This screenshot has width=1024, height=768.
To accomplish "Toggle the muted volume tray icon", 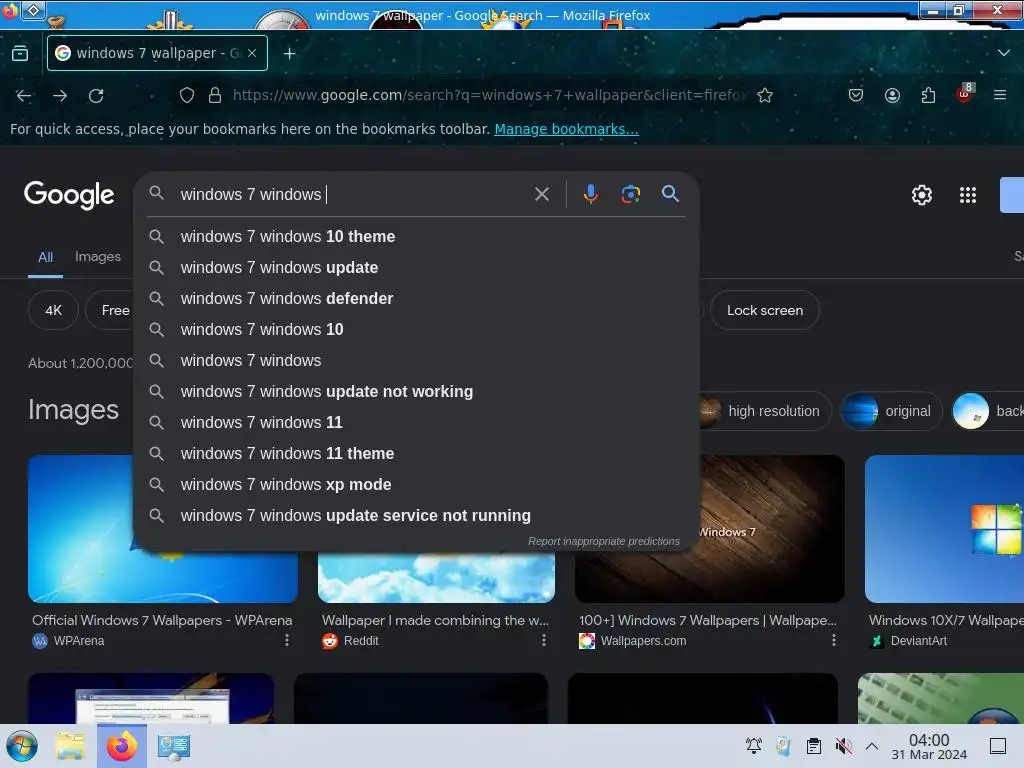I will click(x=843, y=746).
